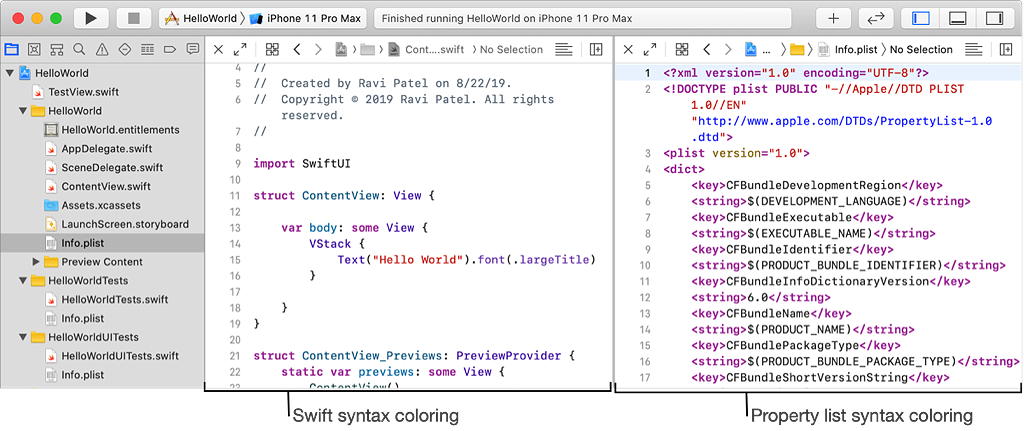1024x431 pixels.
Task: Click folder icon in Swift editor jump bar
Action: [368, 49]
